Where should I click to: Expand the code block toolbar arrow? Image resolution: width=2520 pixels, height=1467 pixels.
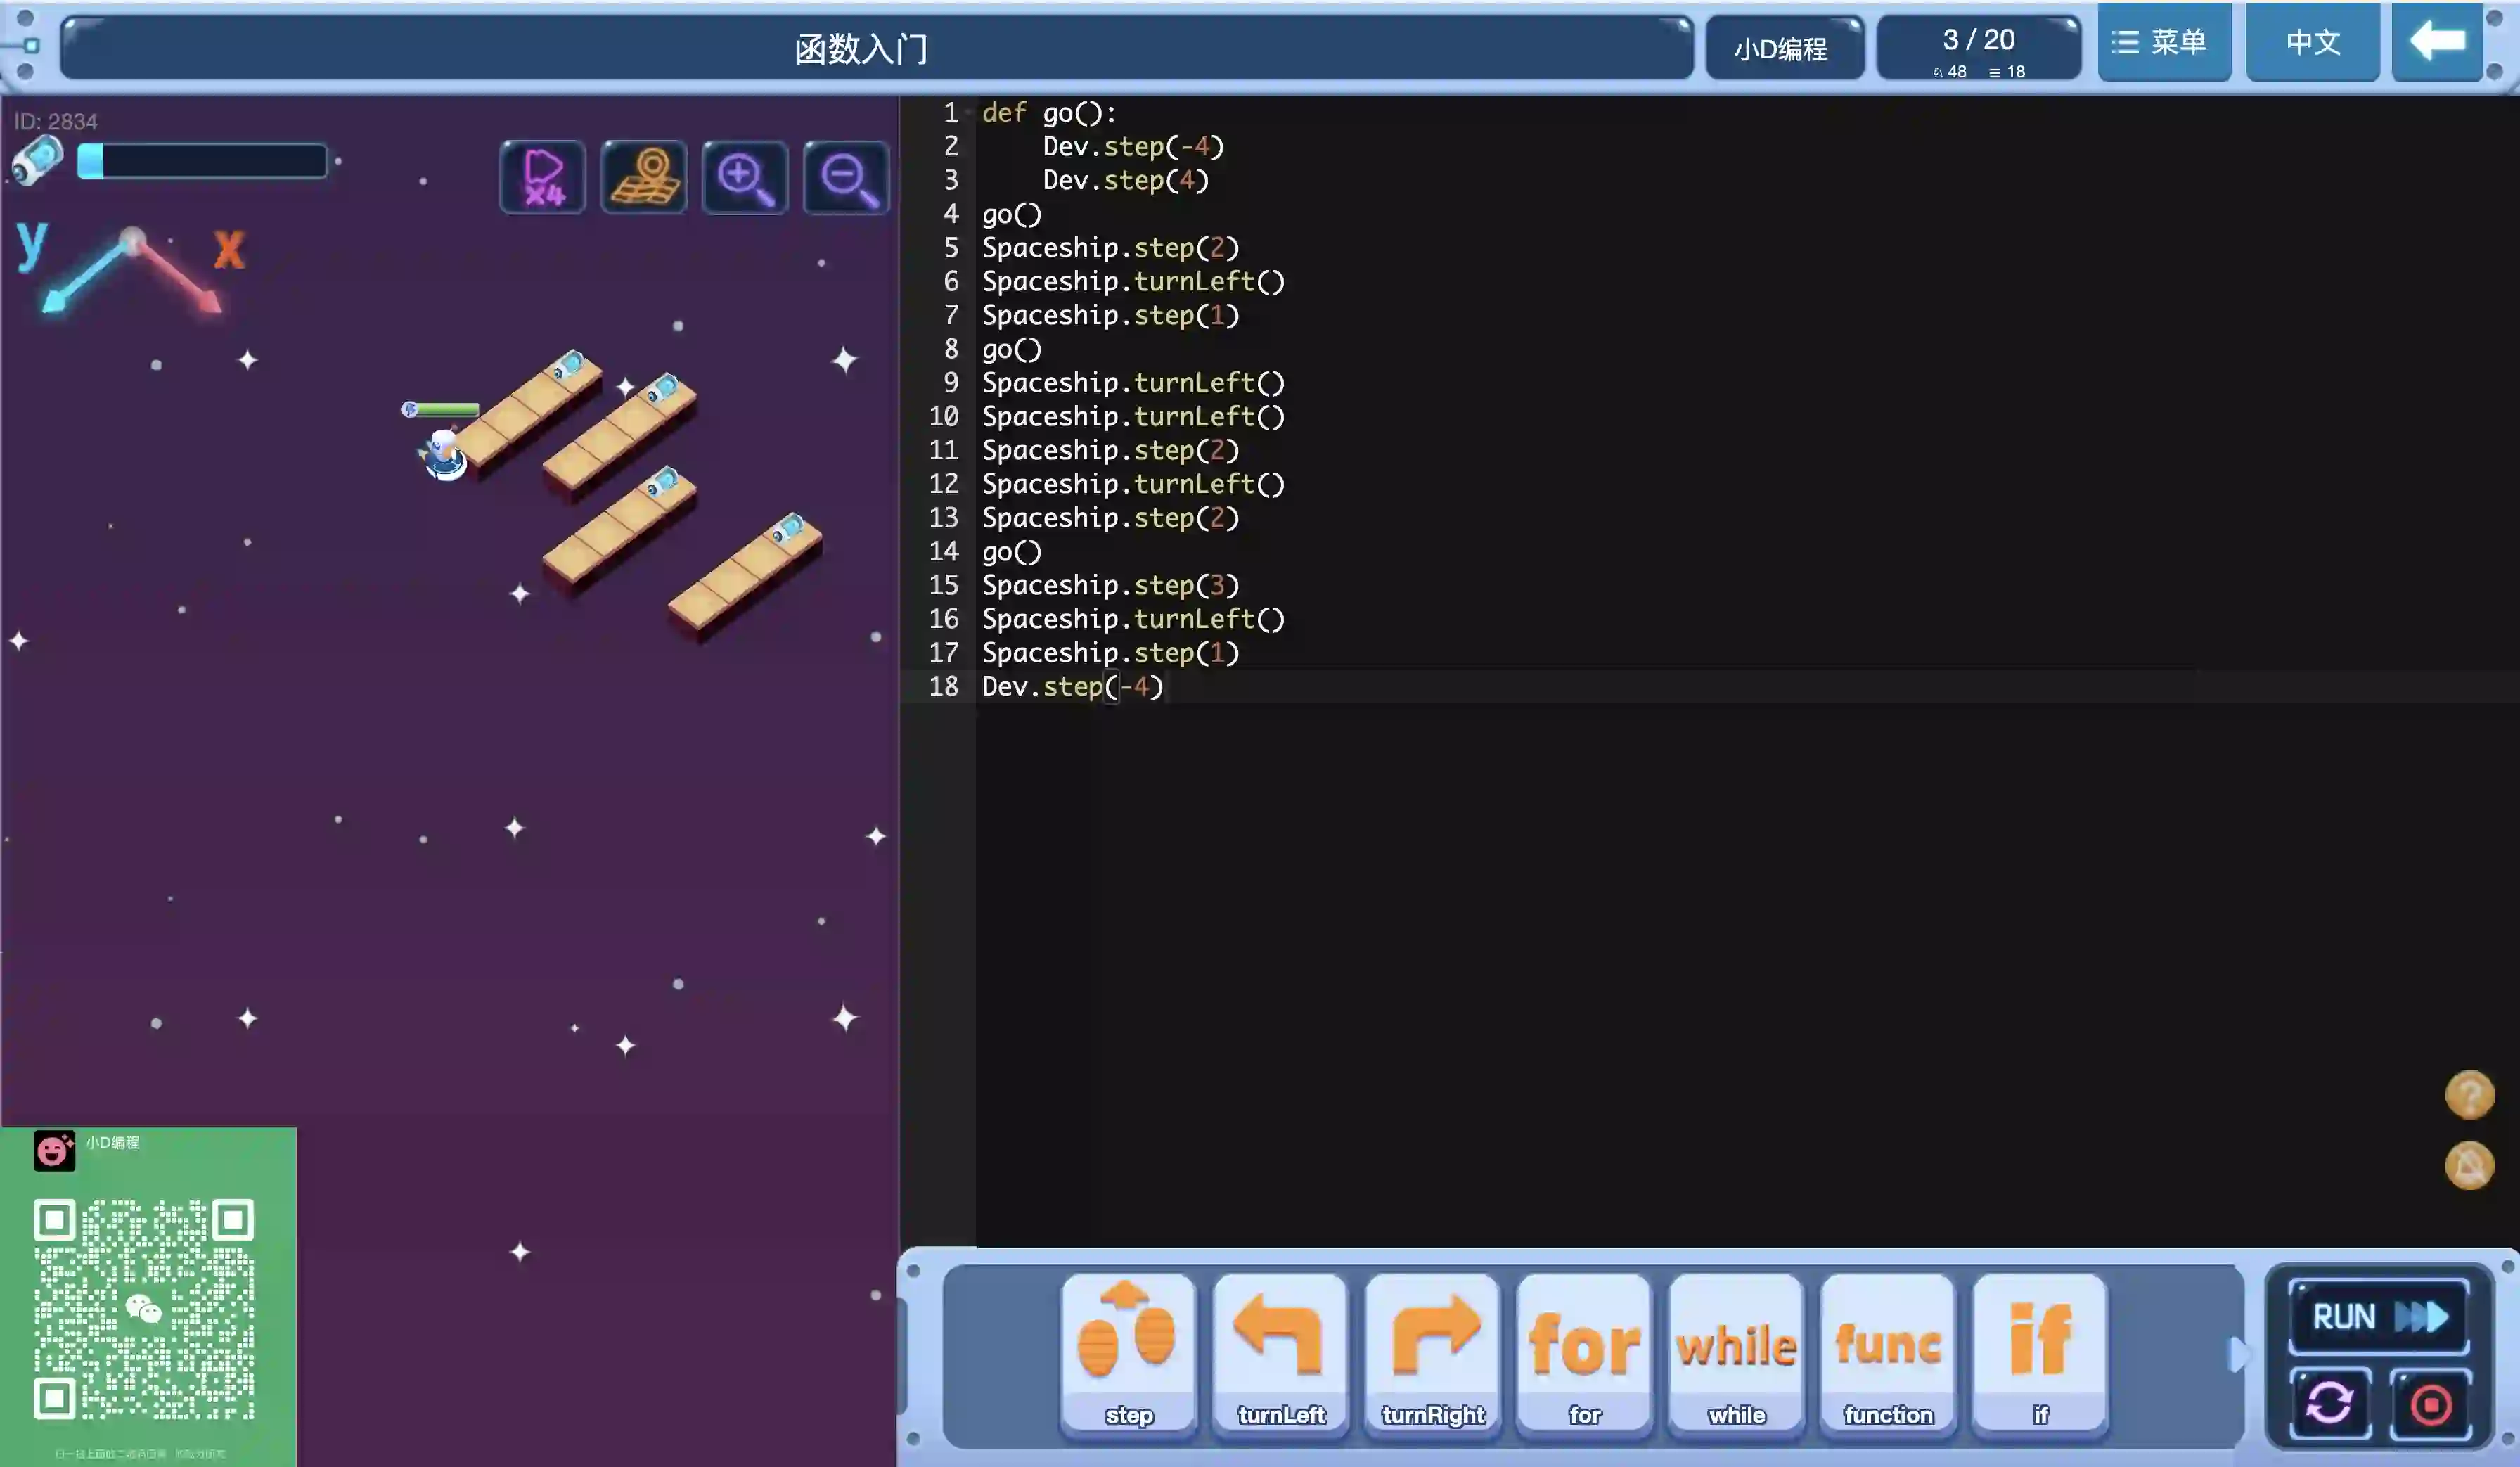2238,1354
